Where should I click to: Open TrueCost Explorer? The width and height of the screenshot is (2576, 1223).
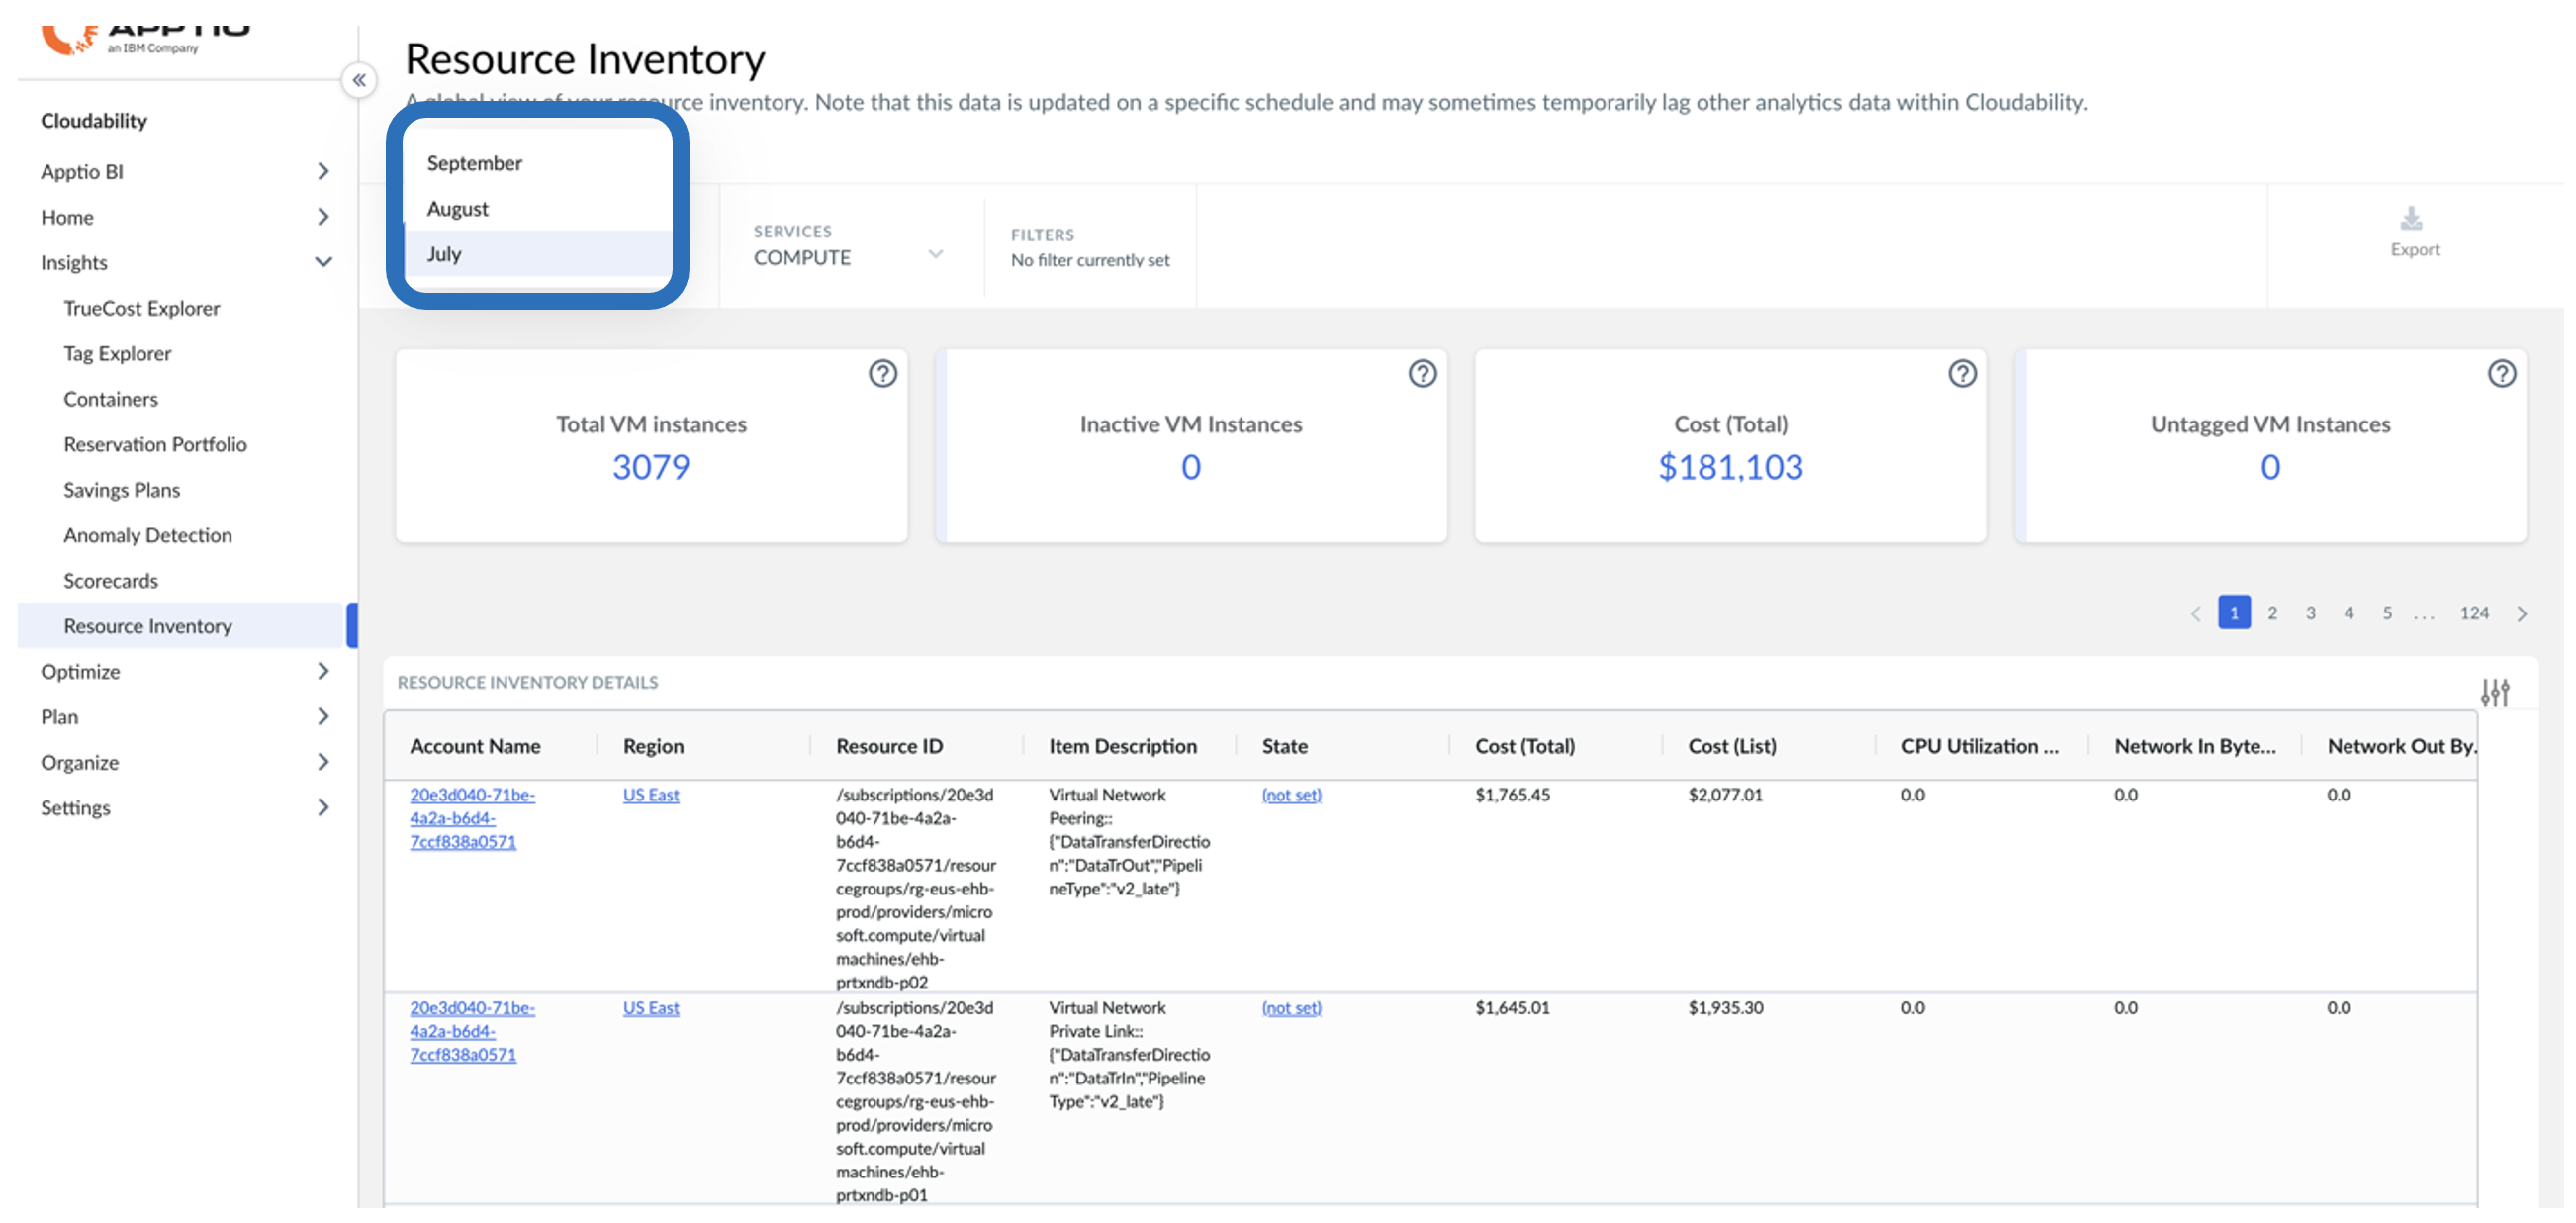tap(142, 308)
